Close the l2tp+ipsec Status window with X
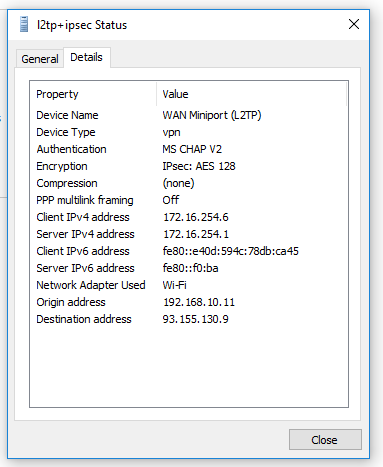 354,24
